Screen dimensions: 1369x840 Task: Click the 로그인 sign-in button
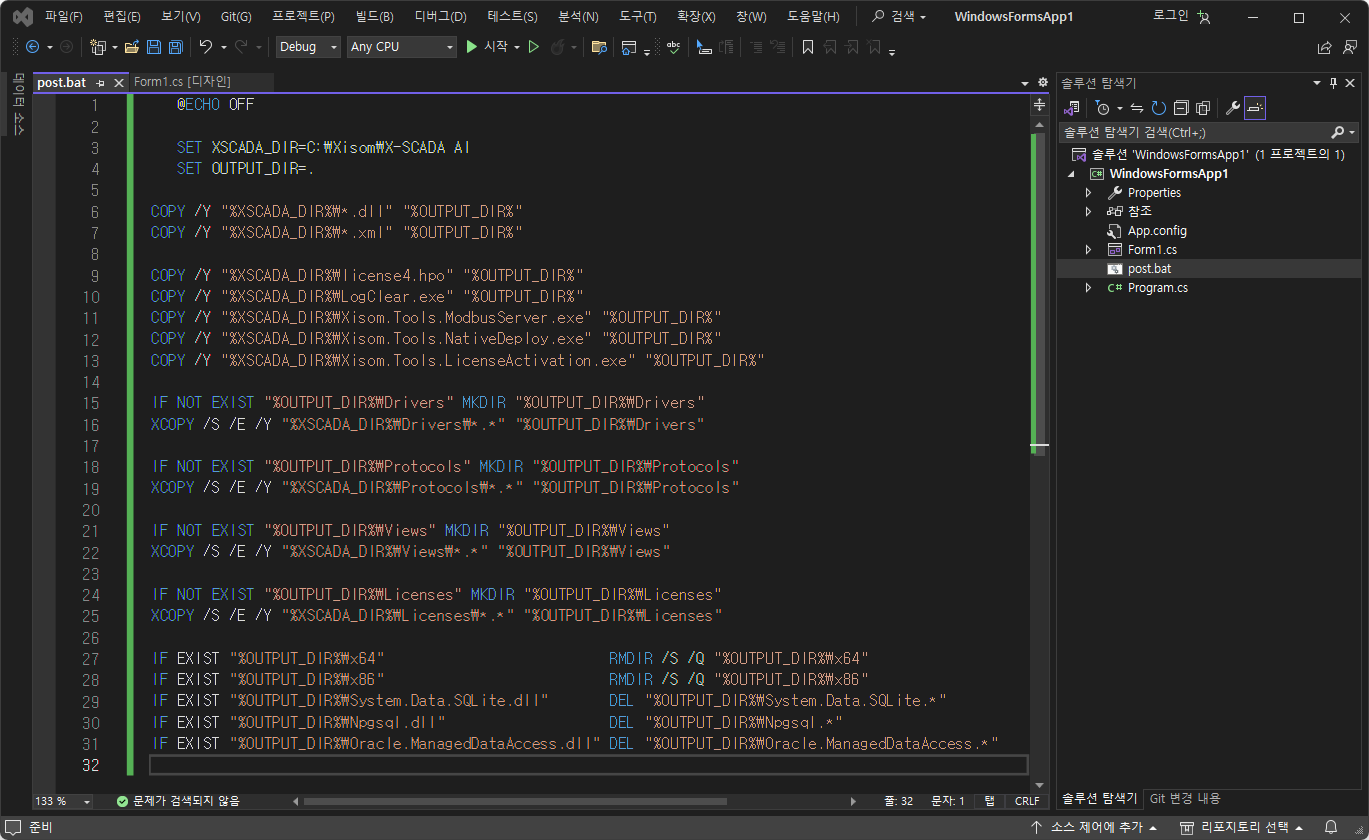(1181, 17)
